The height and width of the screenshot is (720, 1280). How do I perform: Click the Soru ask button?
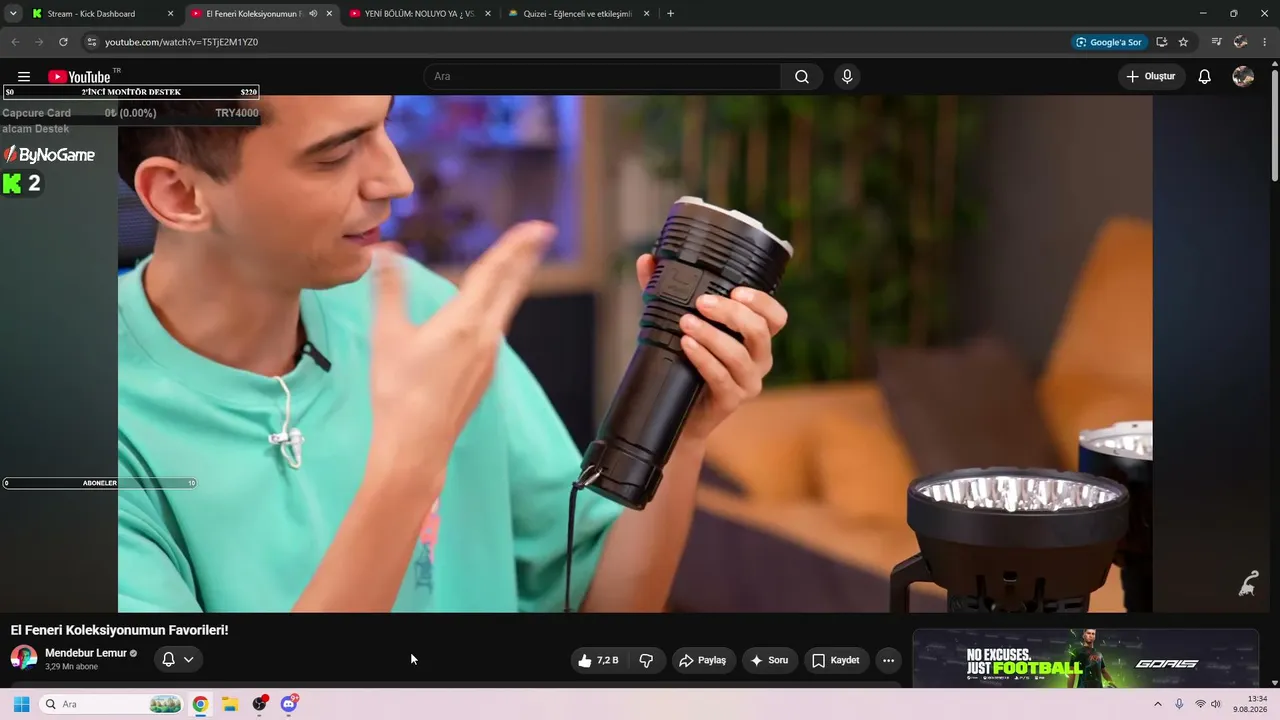pos(770,660)
